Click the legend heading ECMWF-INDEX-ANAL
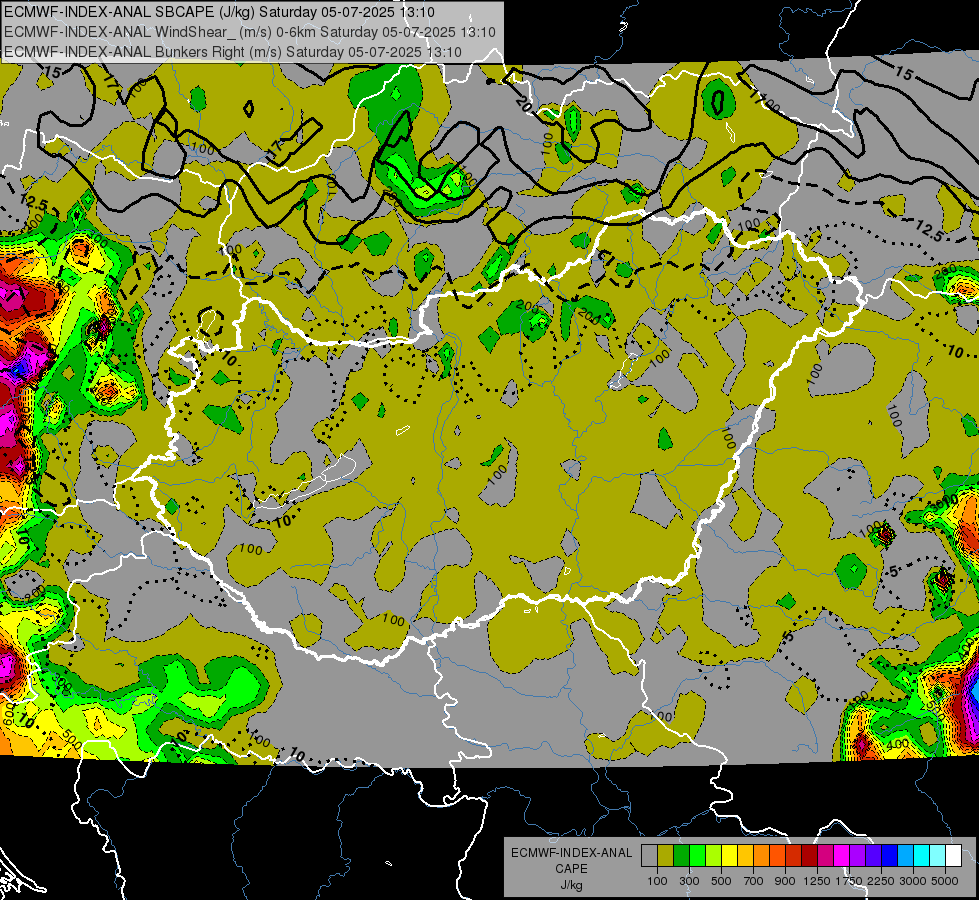The height and width of the screenshot is (900, 979). pos(571,853)
